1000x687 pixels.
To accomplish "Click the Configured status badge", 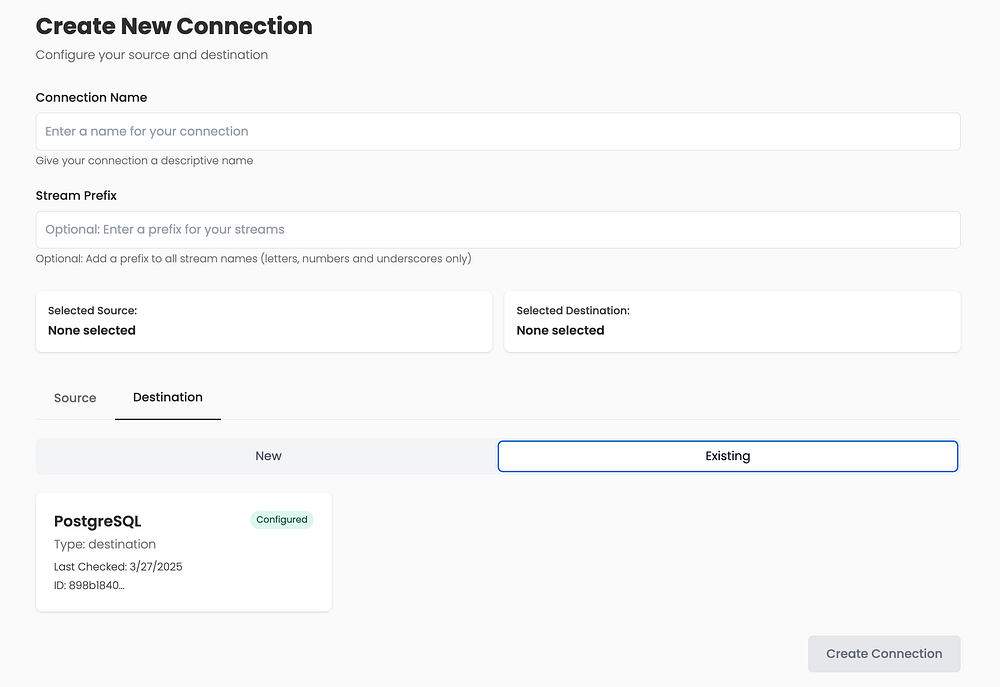I will coord(281,520).
